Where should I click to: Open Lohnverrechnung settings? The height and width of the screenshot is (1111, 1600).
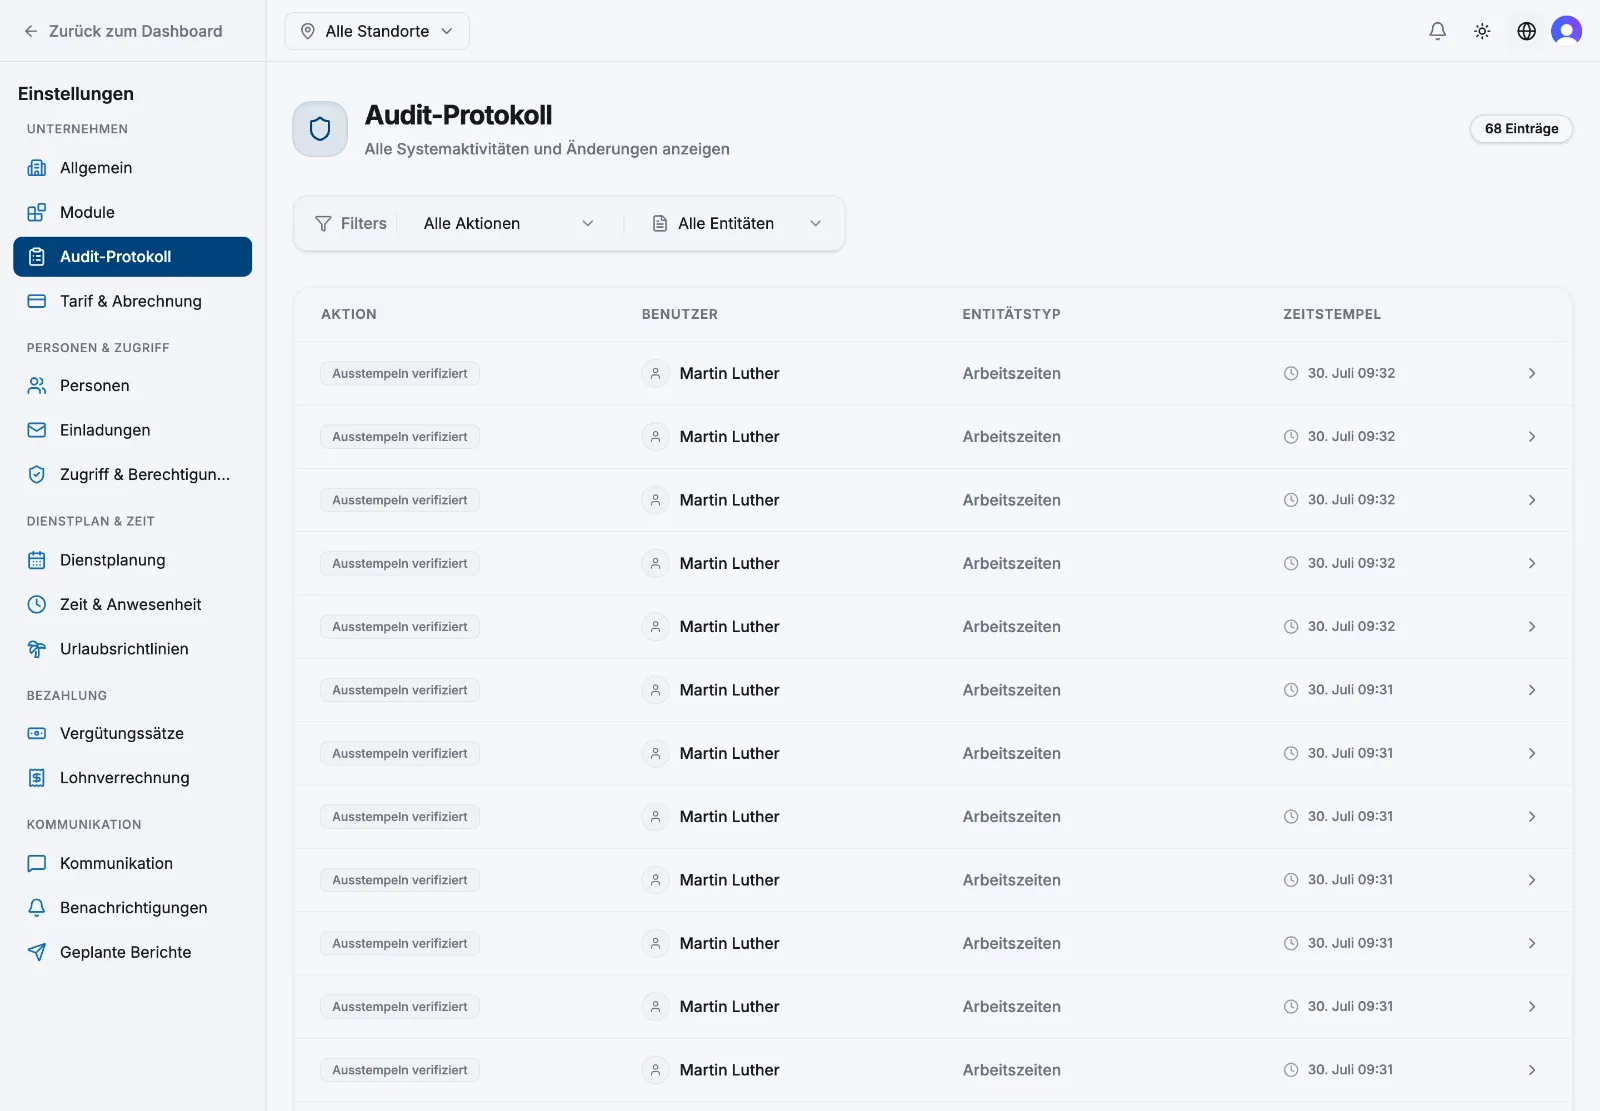tap(132, 778)
